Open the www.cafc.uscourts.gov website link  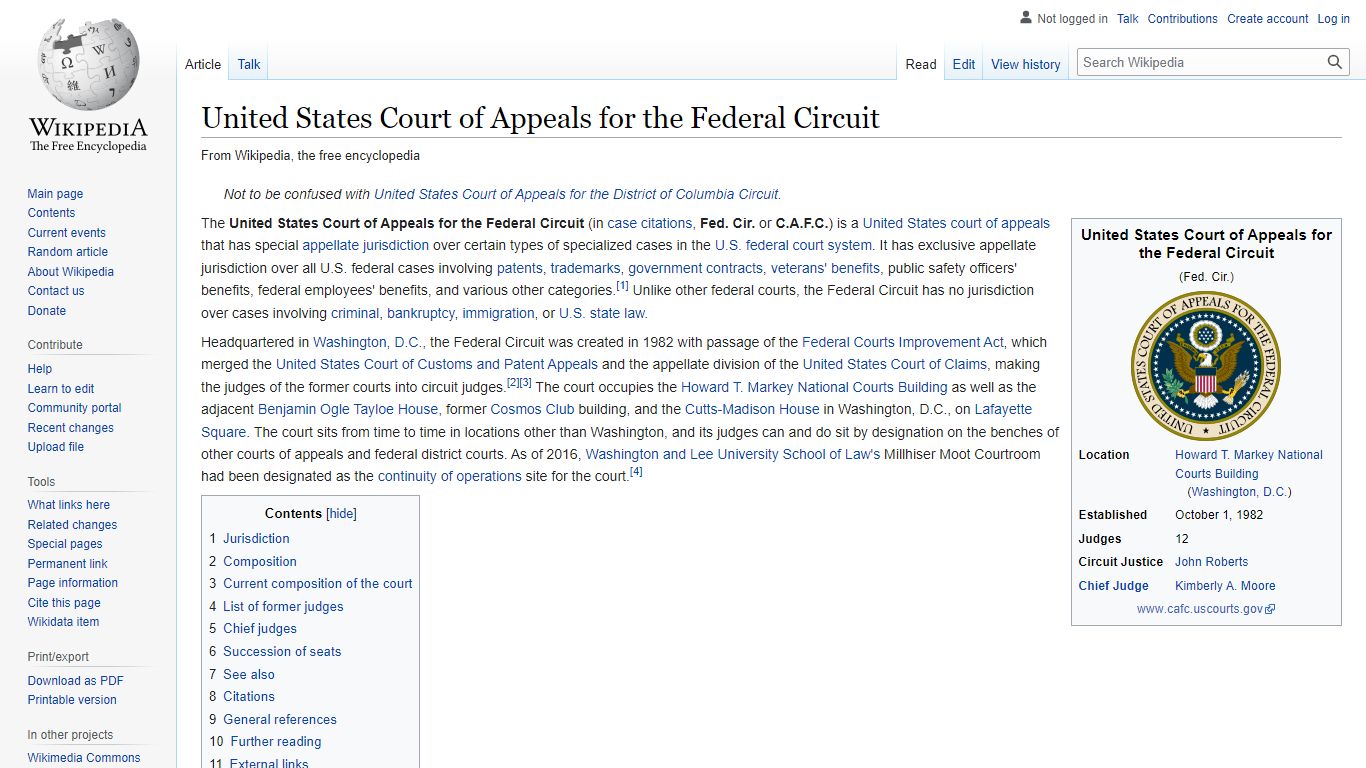[1200, 609]
